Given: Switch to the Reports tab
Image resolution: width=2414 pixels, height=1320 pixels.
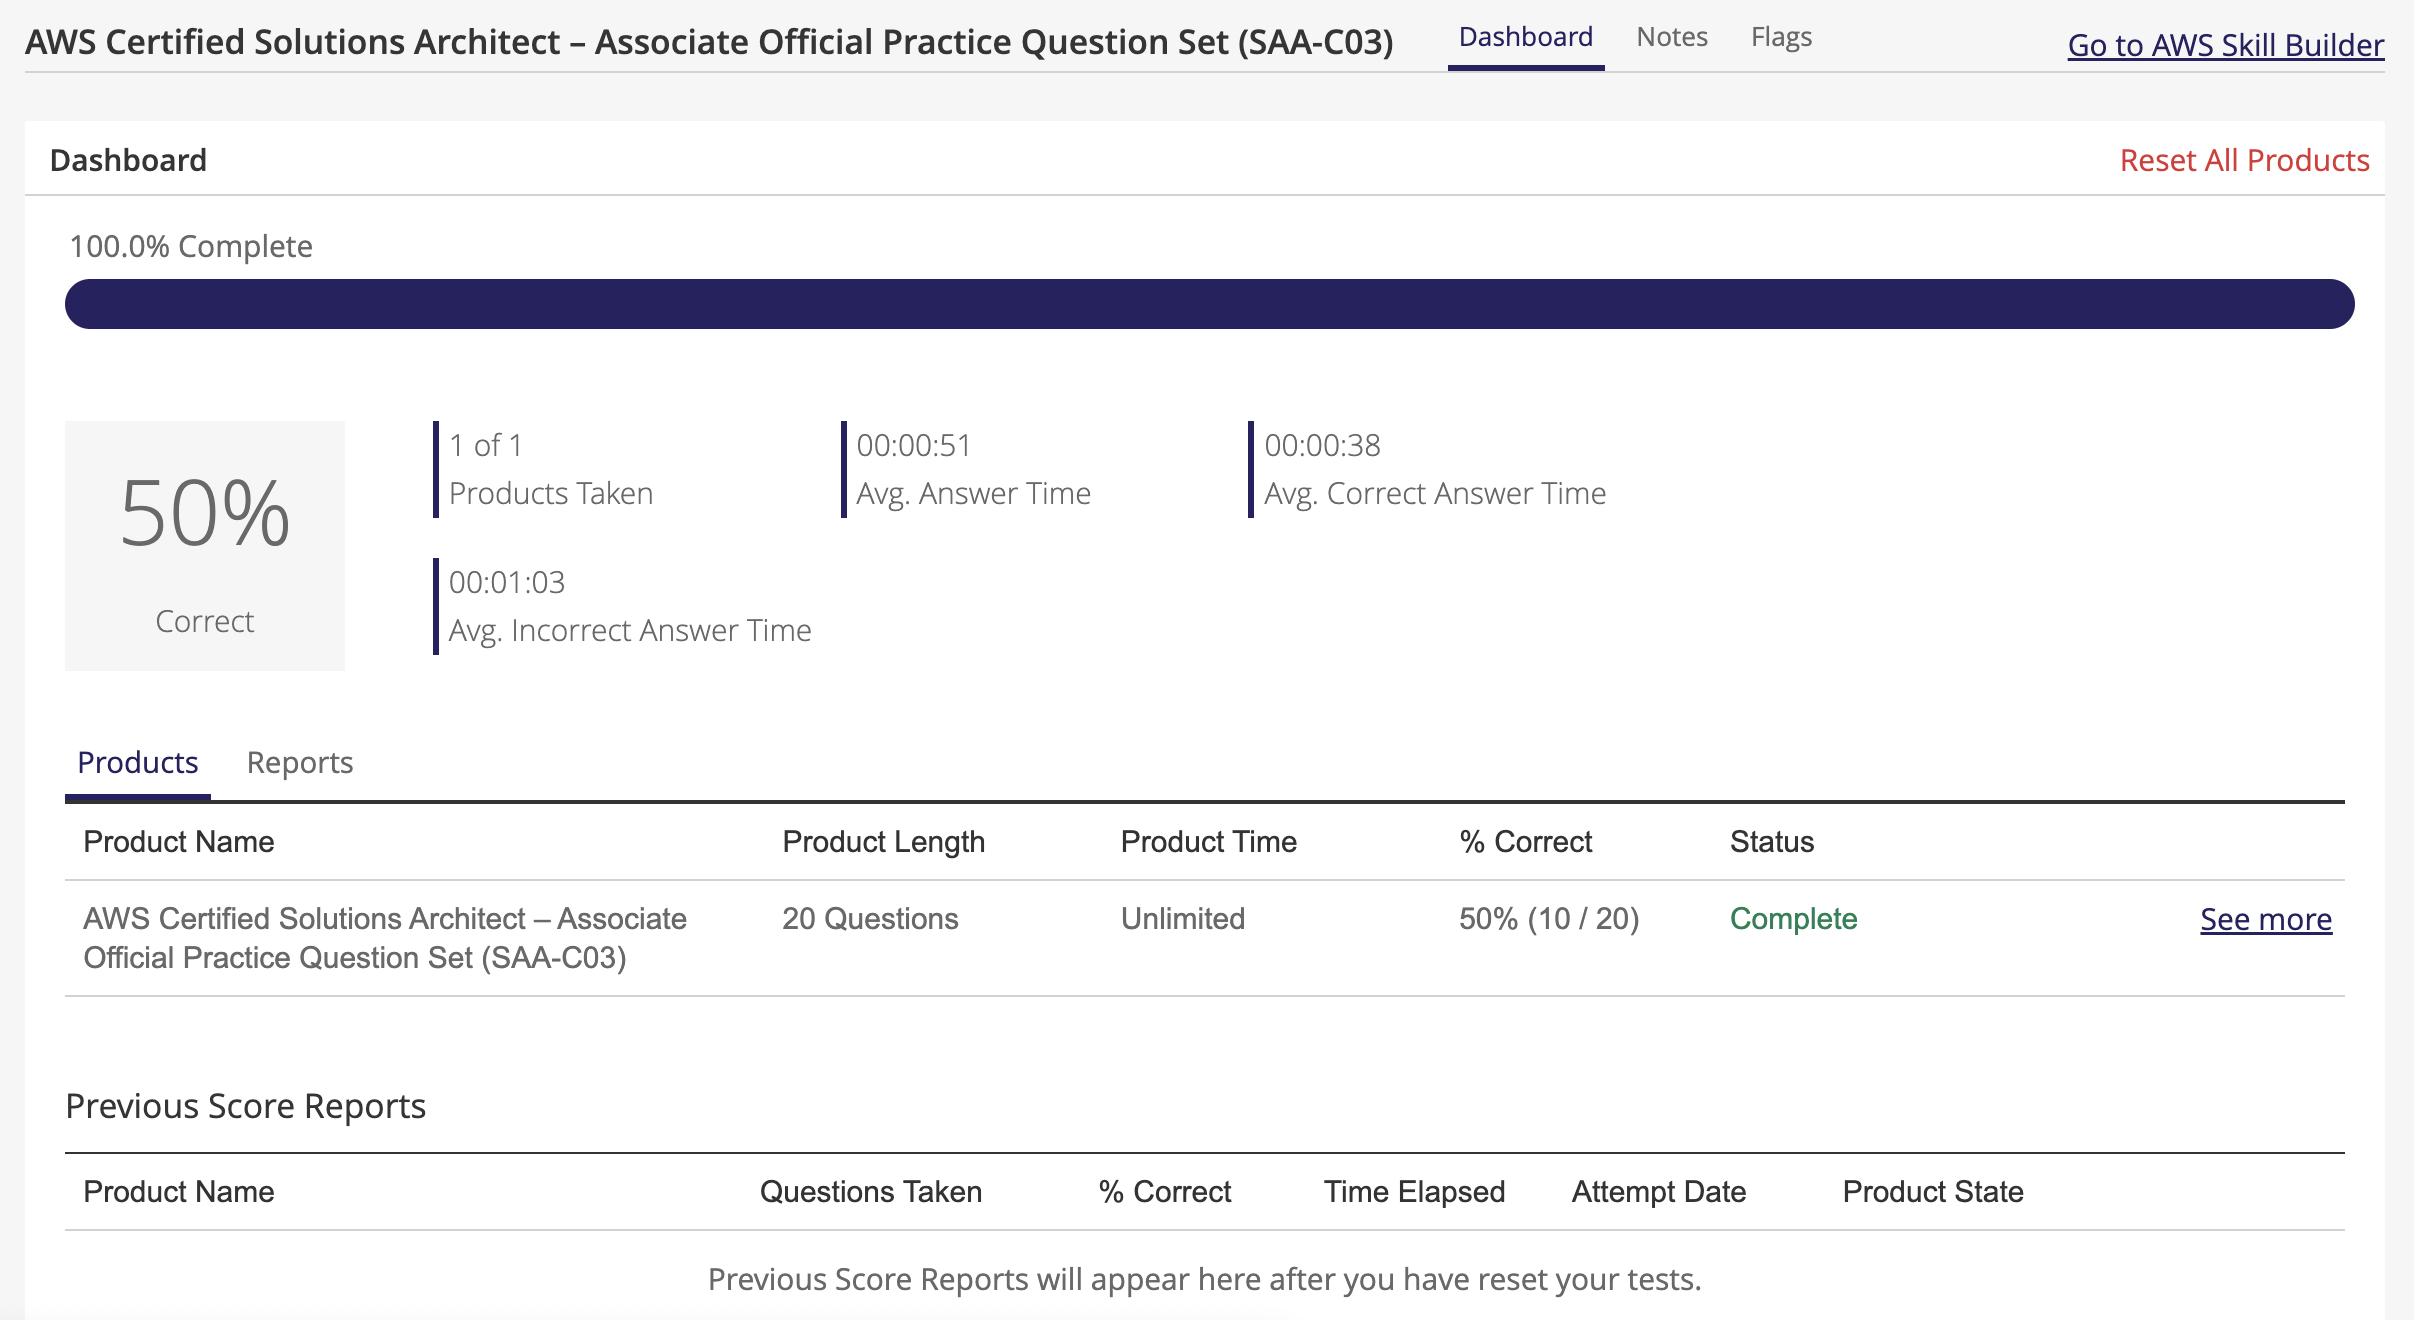Looking at the screenshot, I should click(x=300, y=763).
